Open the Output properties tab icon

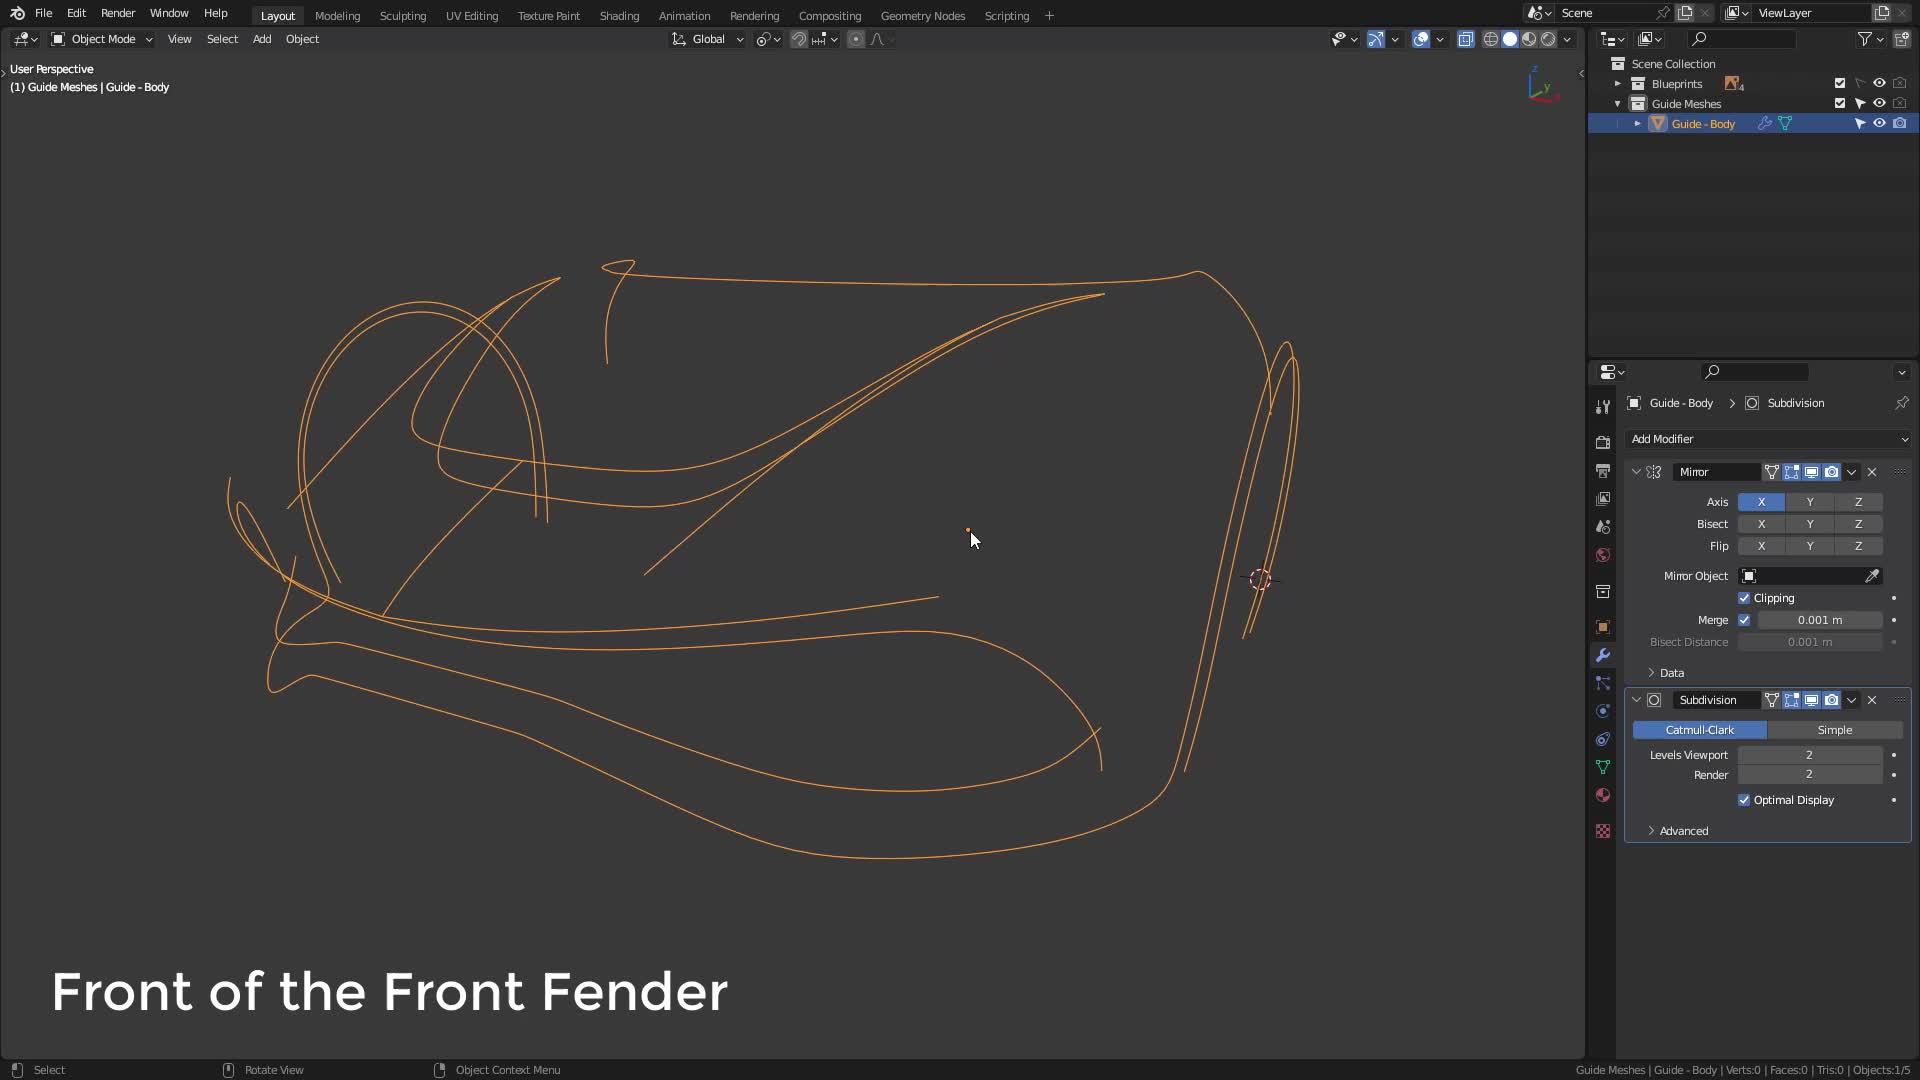pos(1603,470)
